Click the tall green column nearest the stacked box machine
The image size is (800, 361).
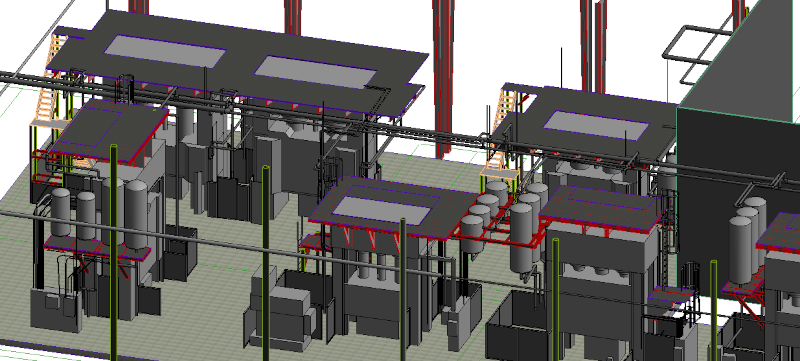(x=265, y=263)
